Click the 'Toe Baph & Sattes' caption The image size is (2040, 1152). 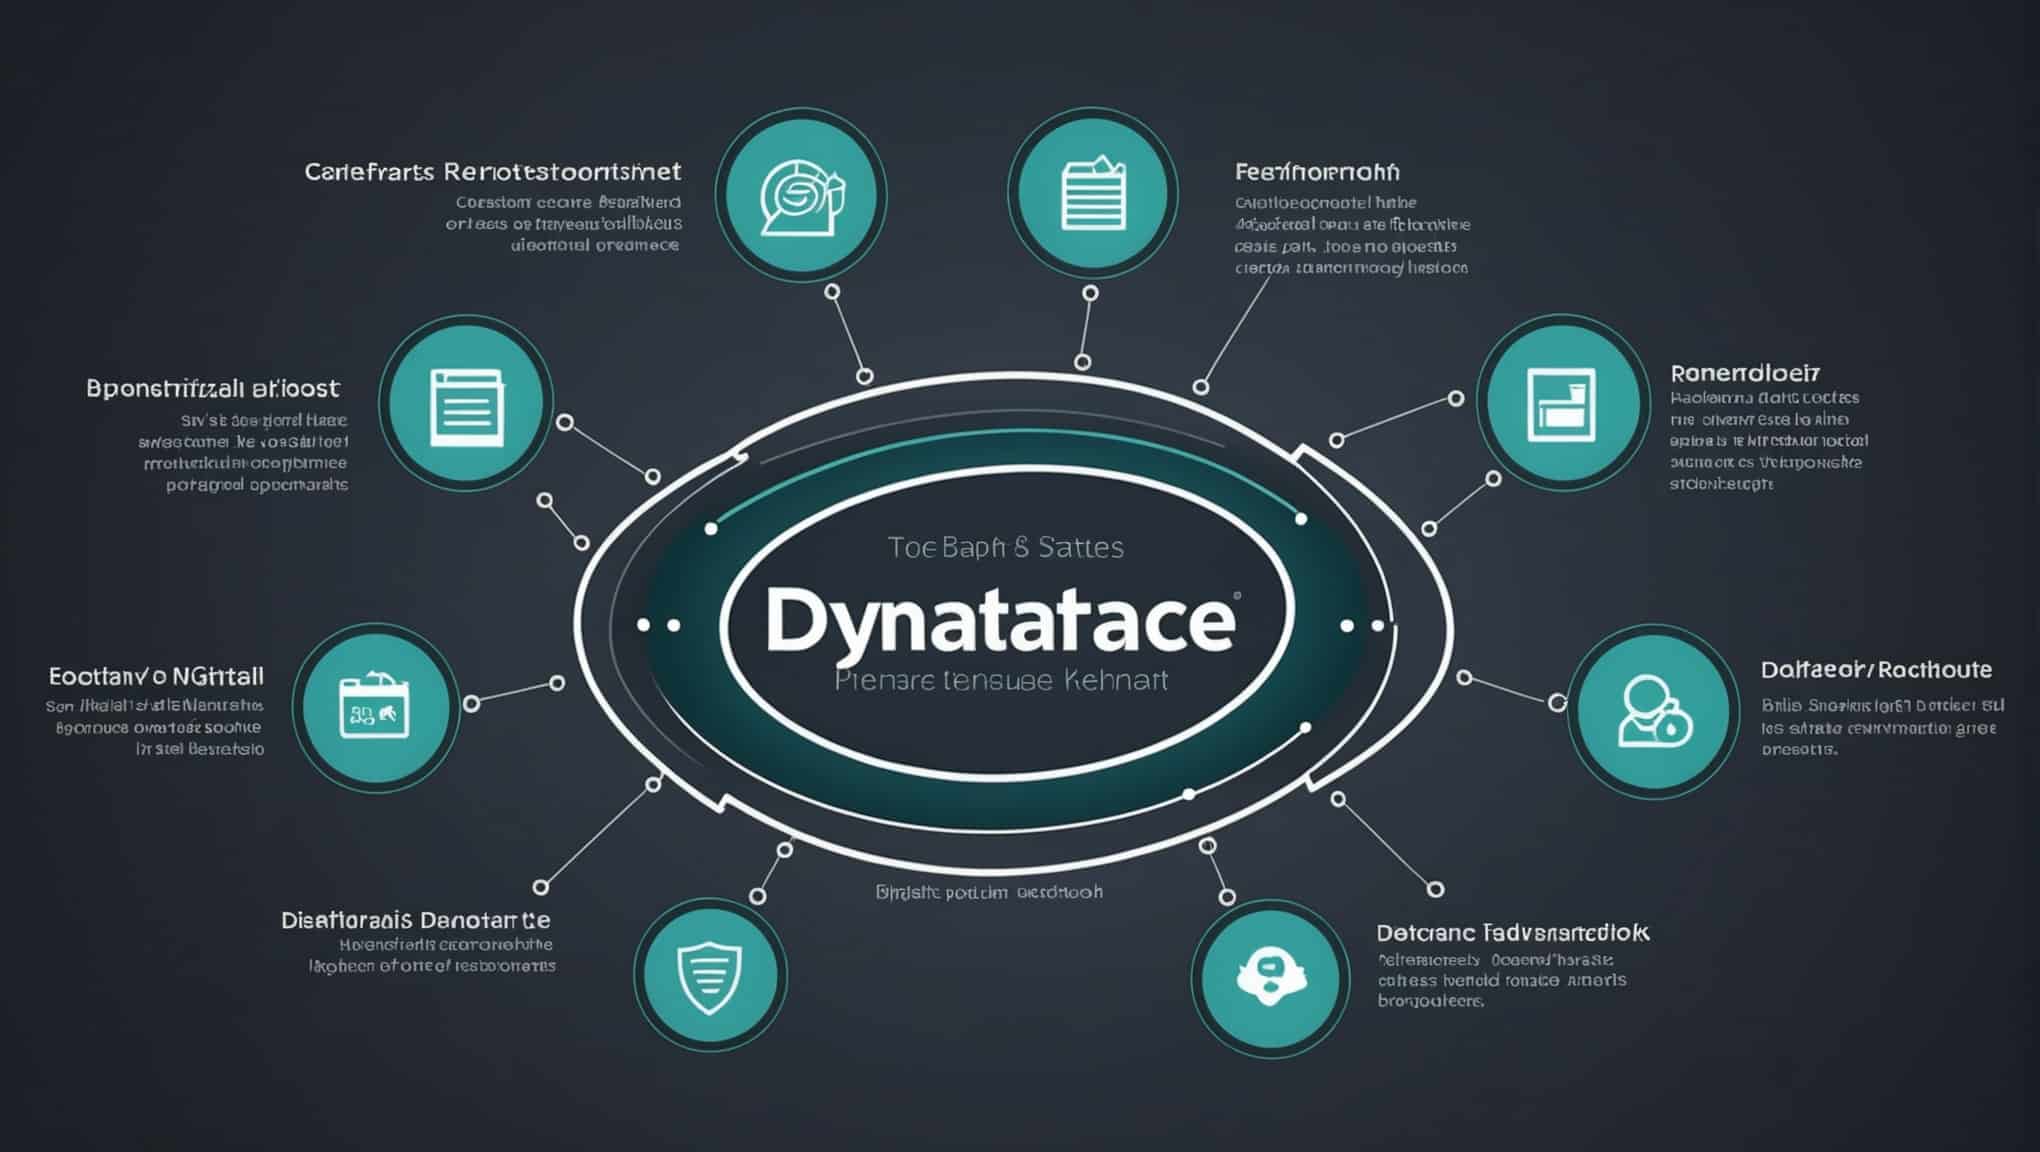point(1005,547)
